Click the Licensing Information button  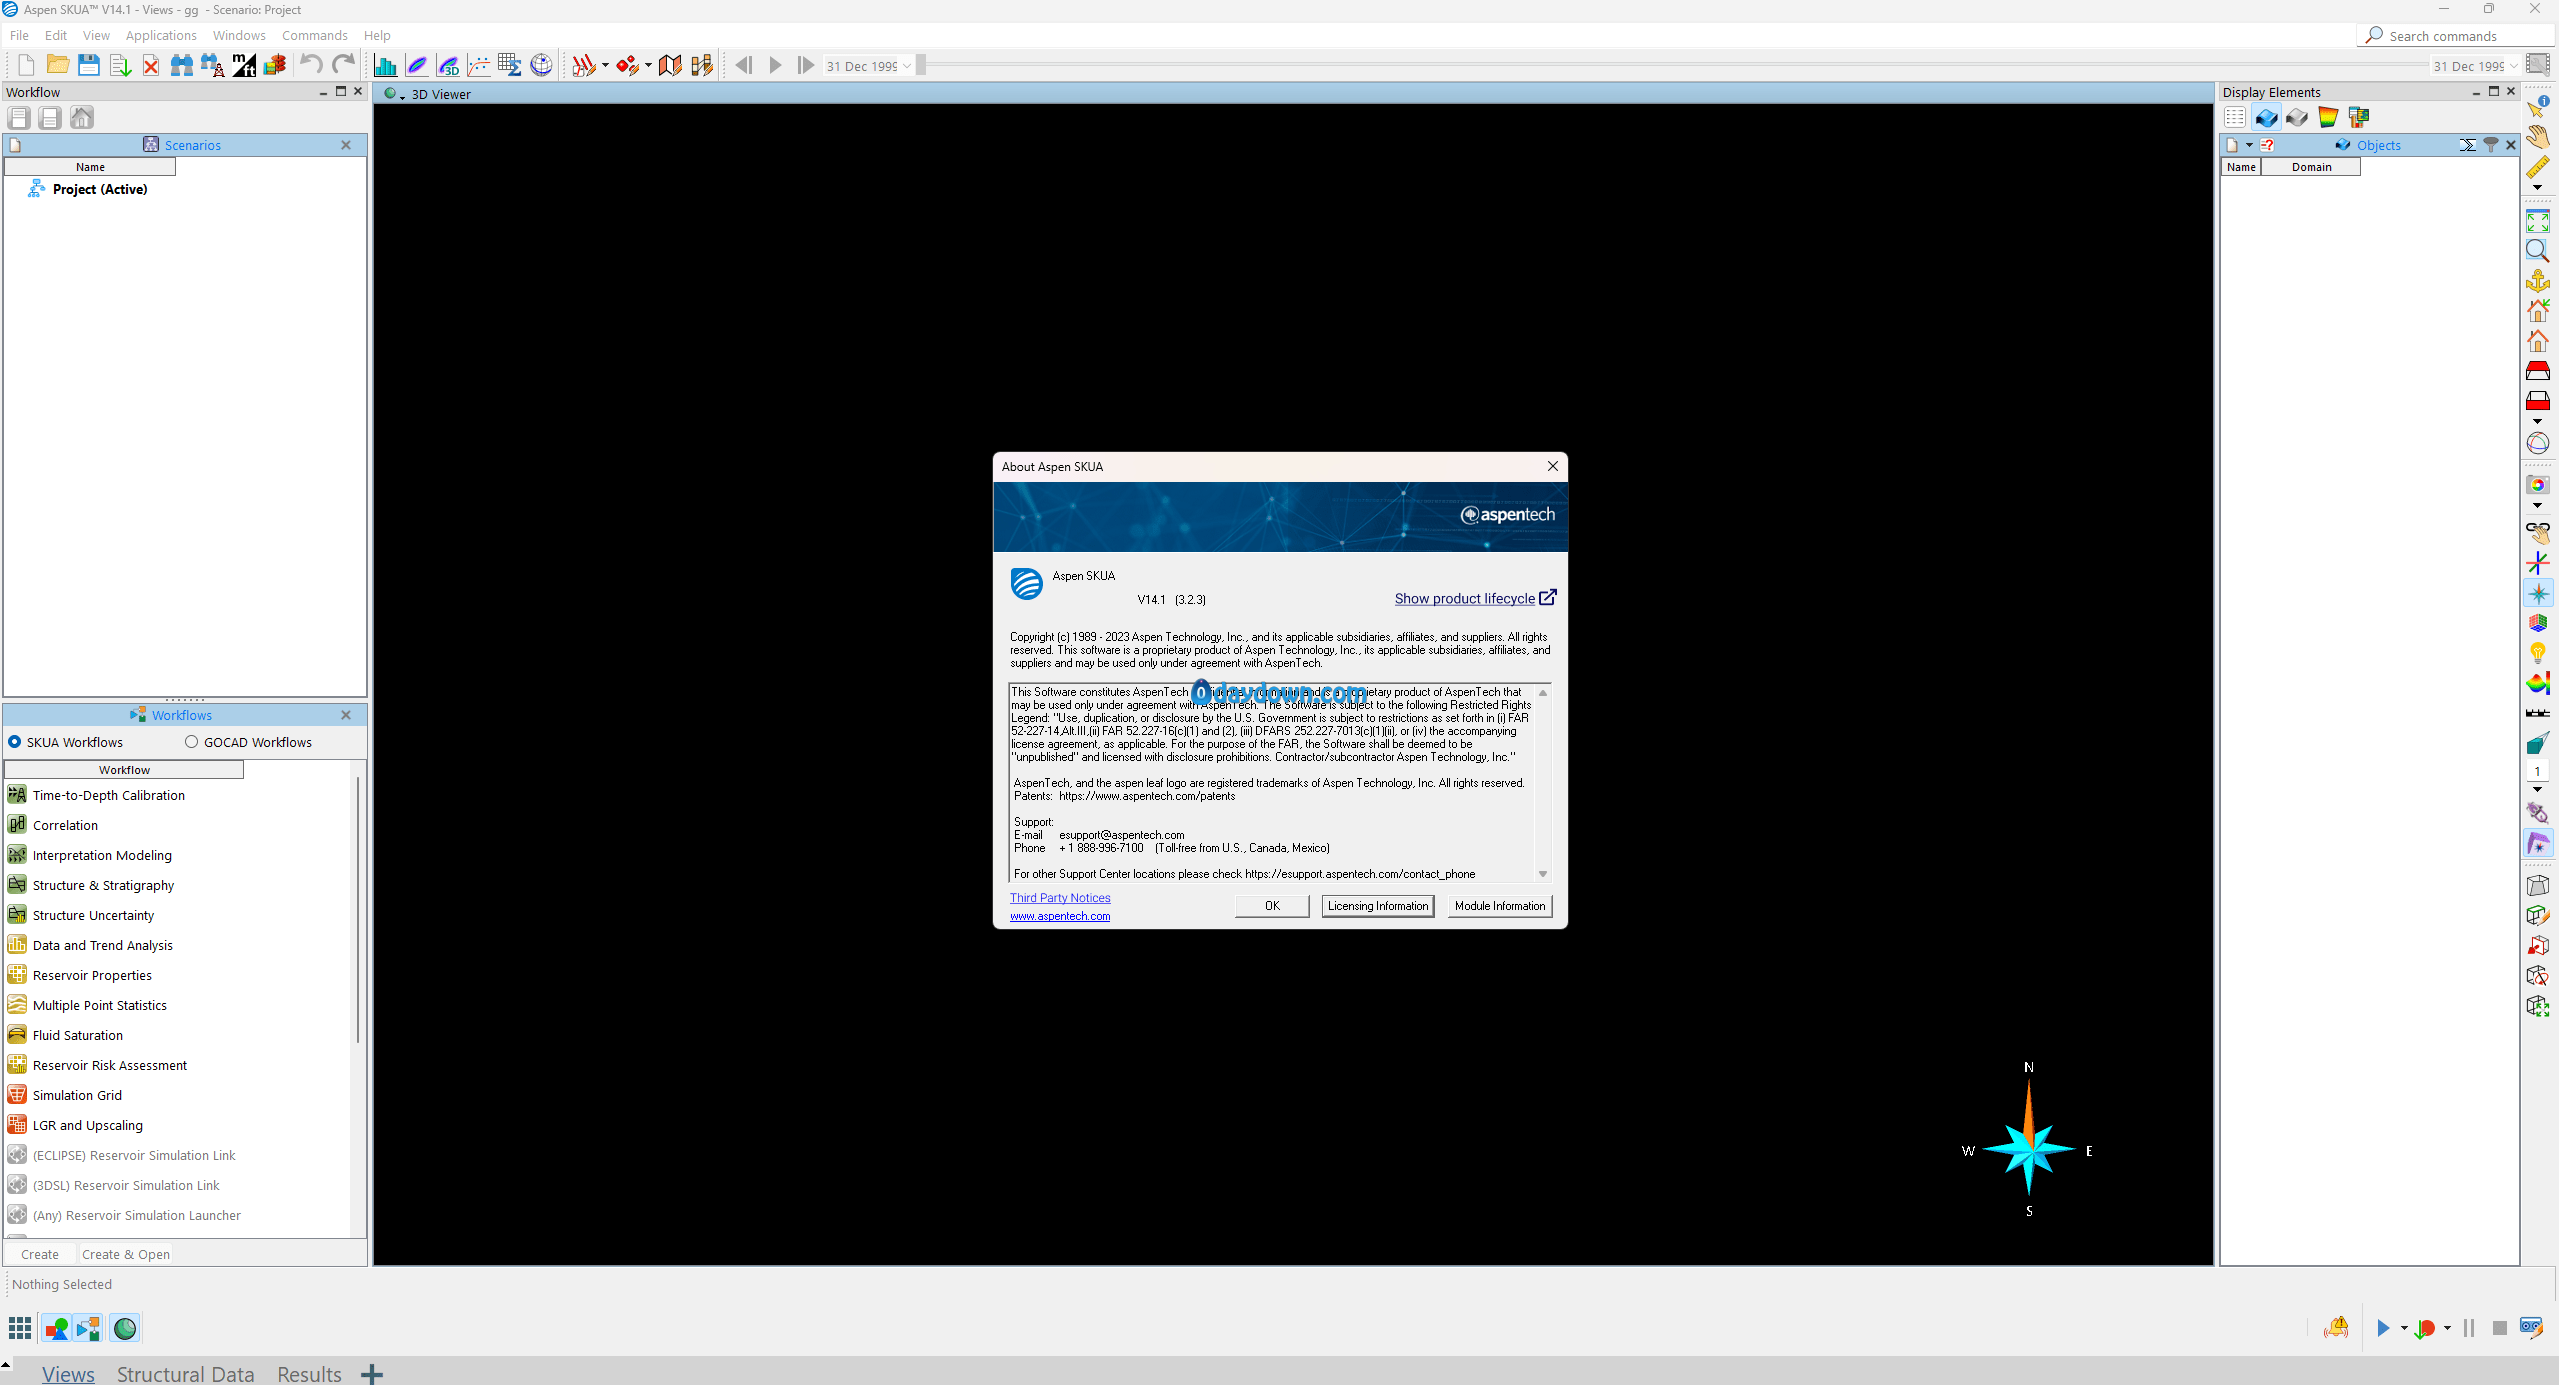(x=1378, y=906)
